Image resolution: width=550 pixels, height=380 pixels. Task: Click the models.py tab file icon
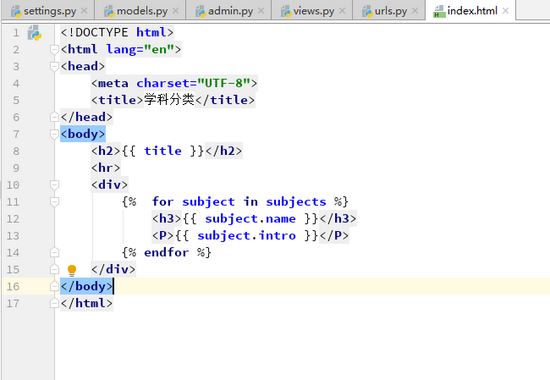pos(109,12)
